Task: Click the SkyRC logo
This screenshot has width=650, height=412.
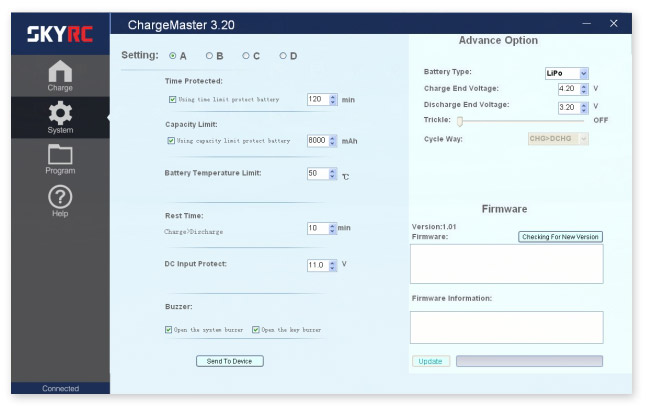Action: (60, 34)
